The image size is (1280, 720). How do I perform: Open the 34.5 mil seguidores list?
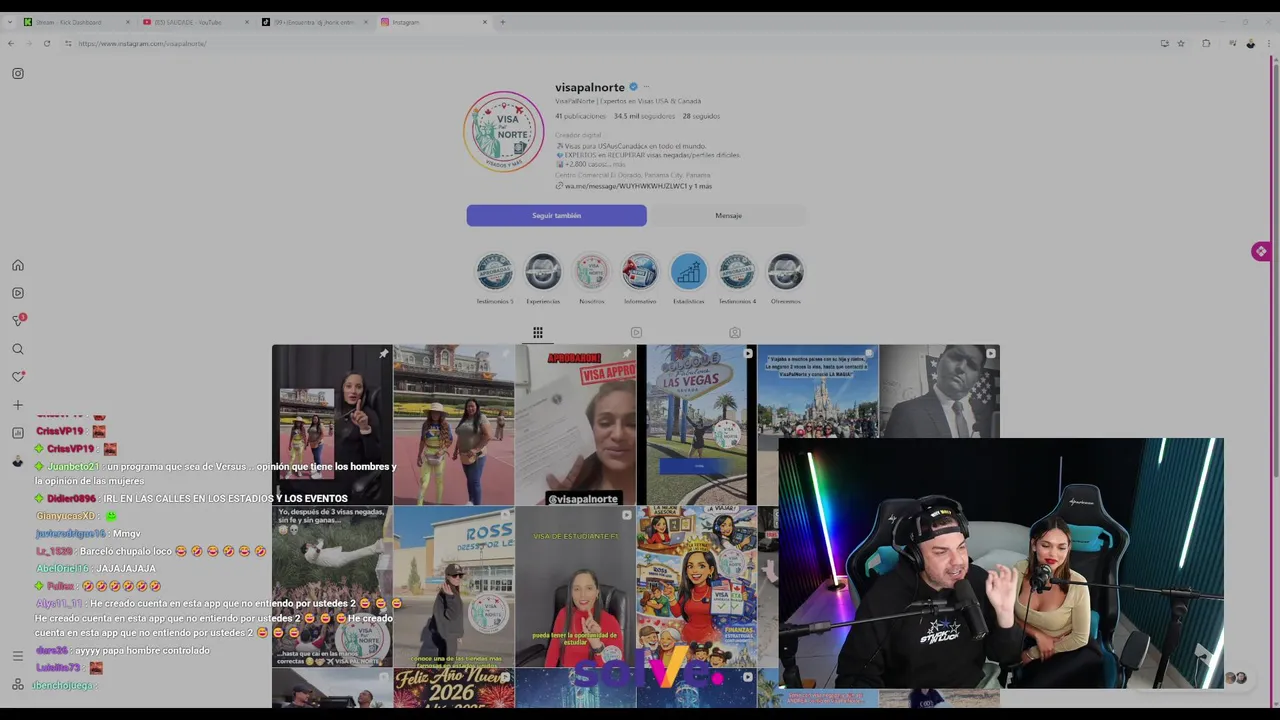(642, 116)
